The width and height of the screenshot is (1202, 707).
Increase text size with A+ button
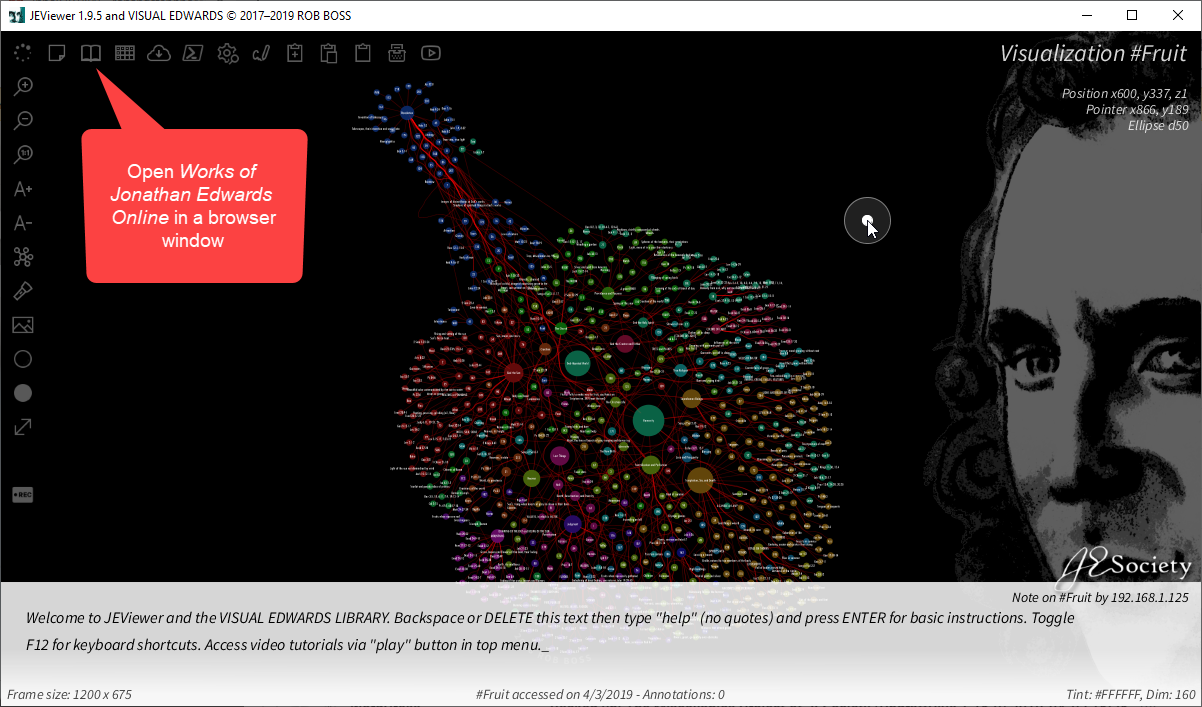(x=23, y=189)
